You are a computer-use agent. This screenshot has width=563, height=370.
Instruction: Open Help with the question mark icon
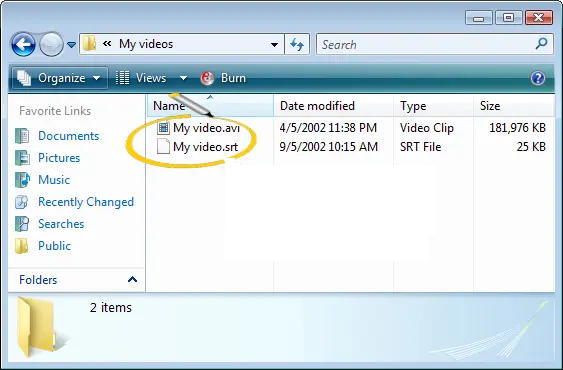(x=538, y=78)
